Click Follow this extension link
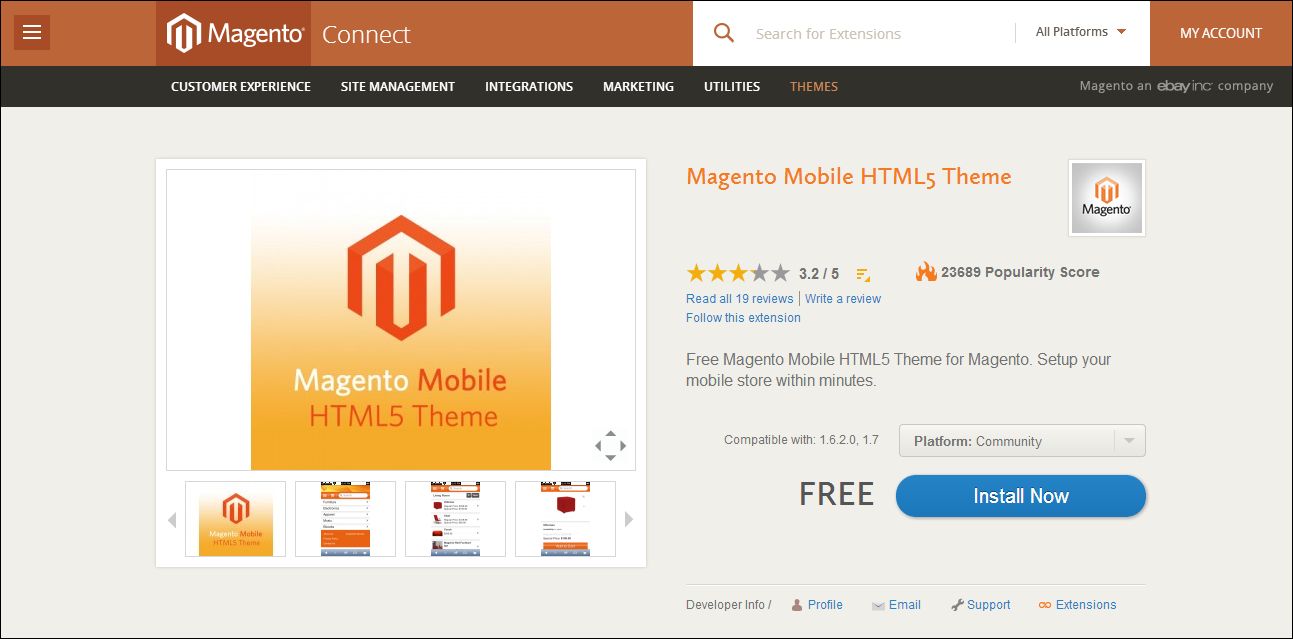Image resolution: width=1293 pixels, height=639 pixels. point(743,318)
